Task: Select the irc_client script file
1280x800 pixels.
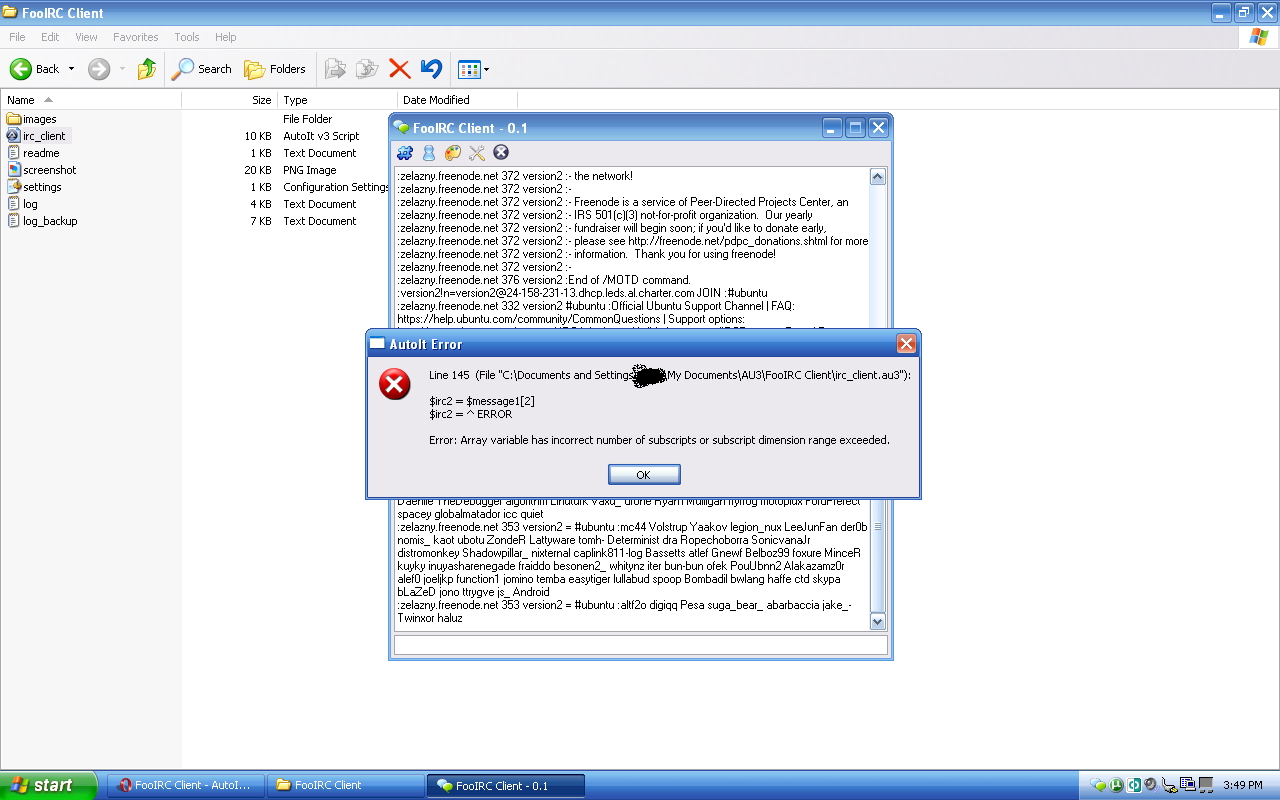Action: [36, 136]
